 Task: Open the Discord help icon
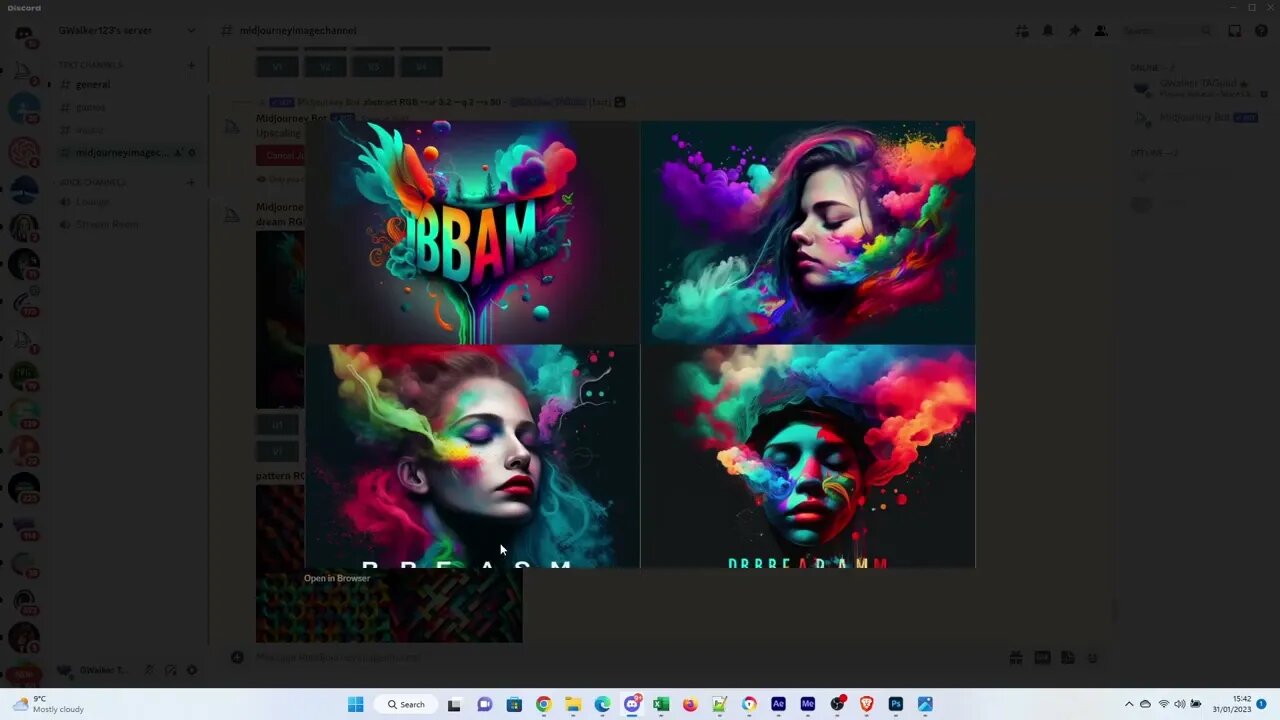tap(1261, 31)
